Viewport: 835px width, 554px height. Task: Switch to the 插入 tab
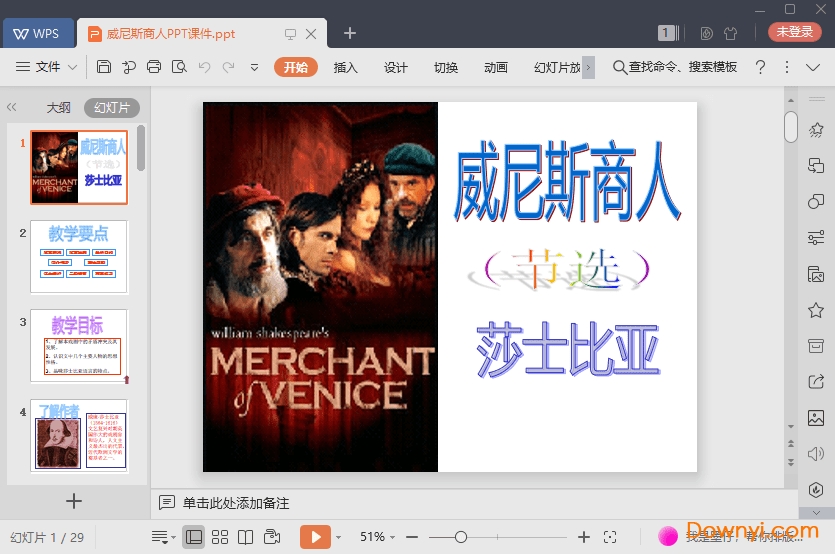pos(346,67)
